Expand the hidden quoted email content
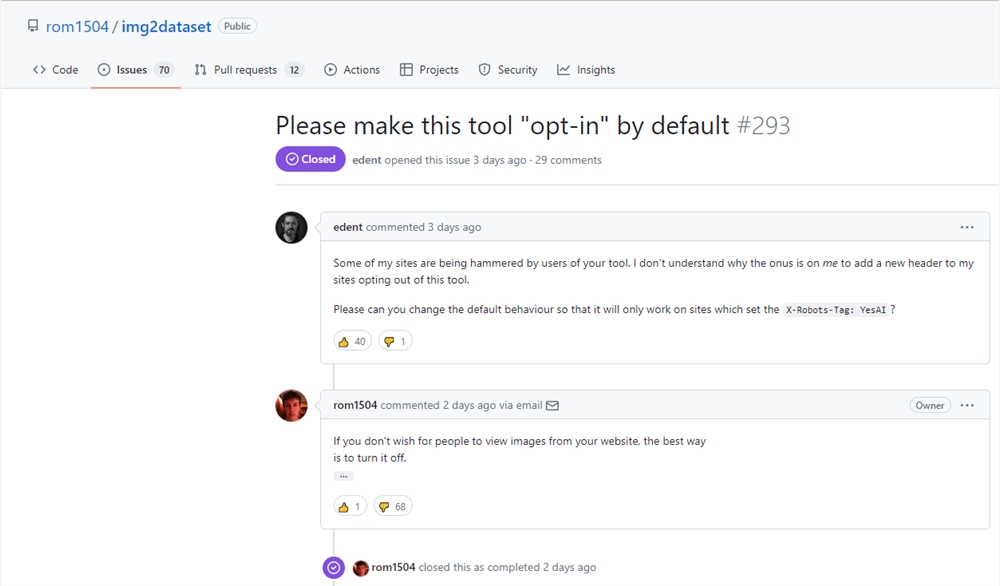Image resolution: width=1000 pixels, height=586 pixels. click(343, 476)
